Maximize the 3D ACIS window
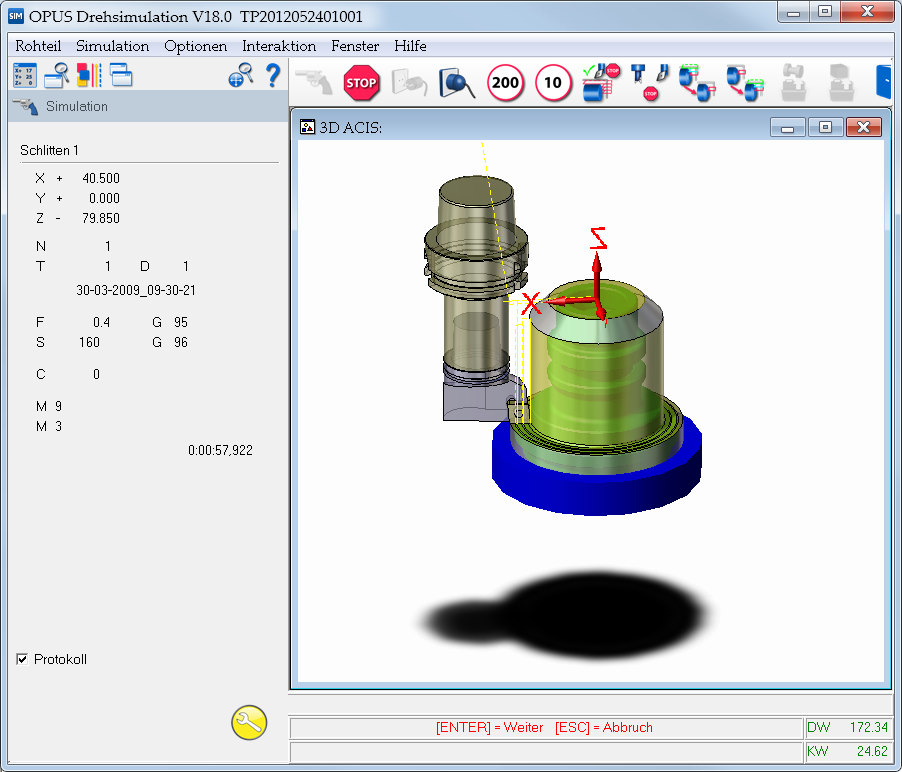 coord(825,127)
